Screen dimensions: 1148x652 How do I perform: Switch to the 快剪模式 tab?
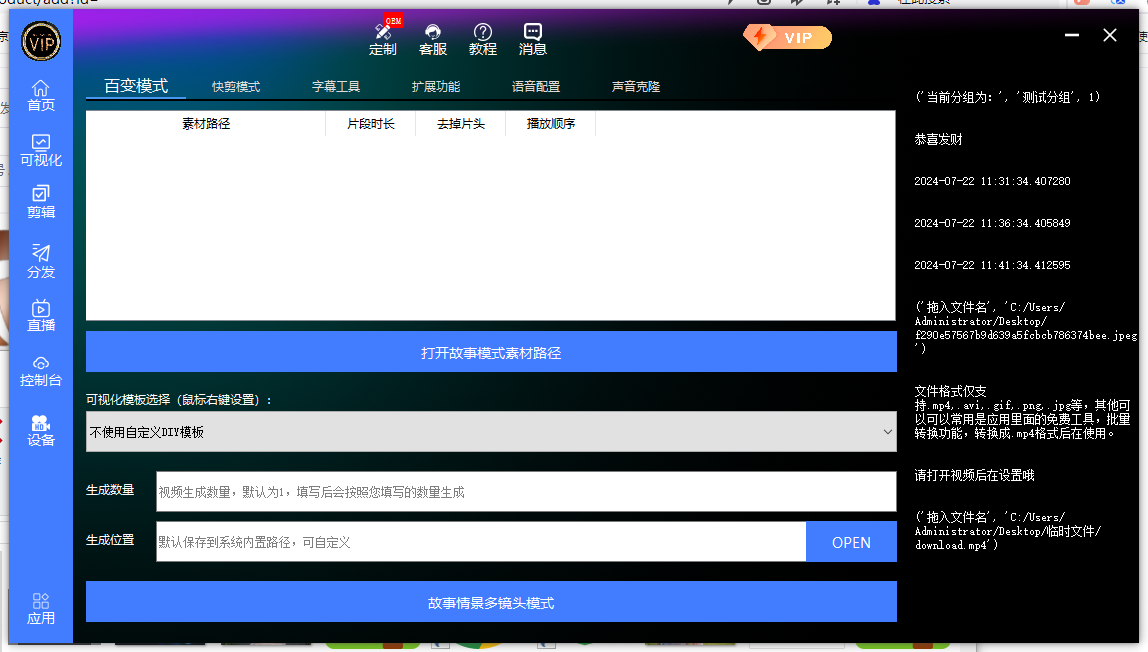[x=236, y=87]
